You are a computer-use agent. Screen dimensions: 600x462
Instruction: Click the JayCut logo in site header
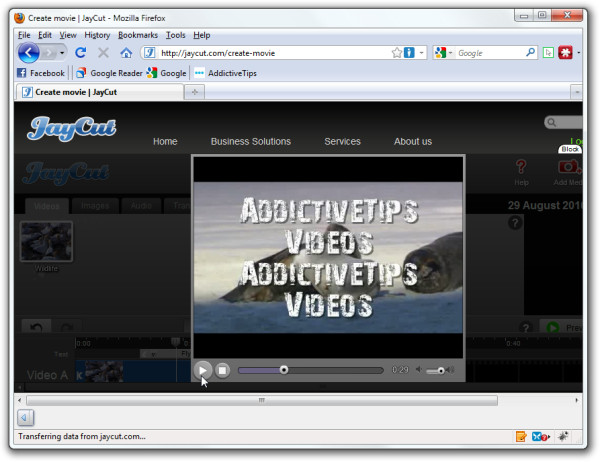coord(72,128)
